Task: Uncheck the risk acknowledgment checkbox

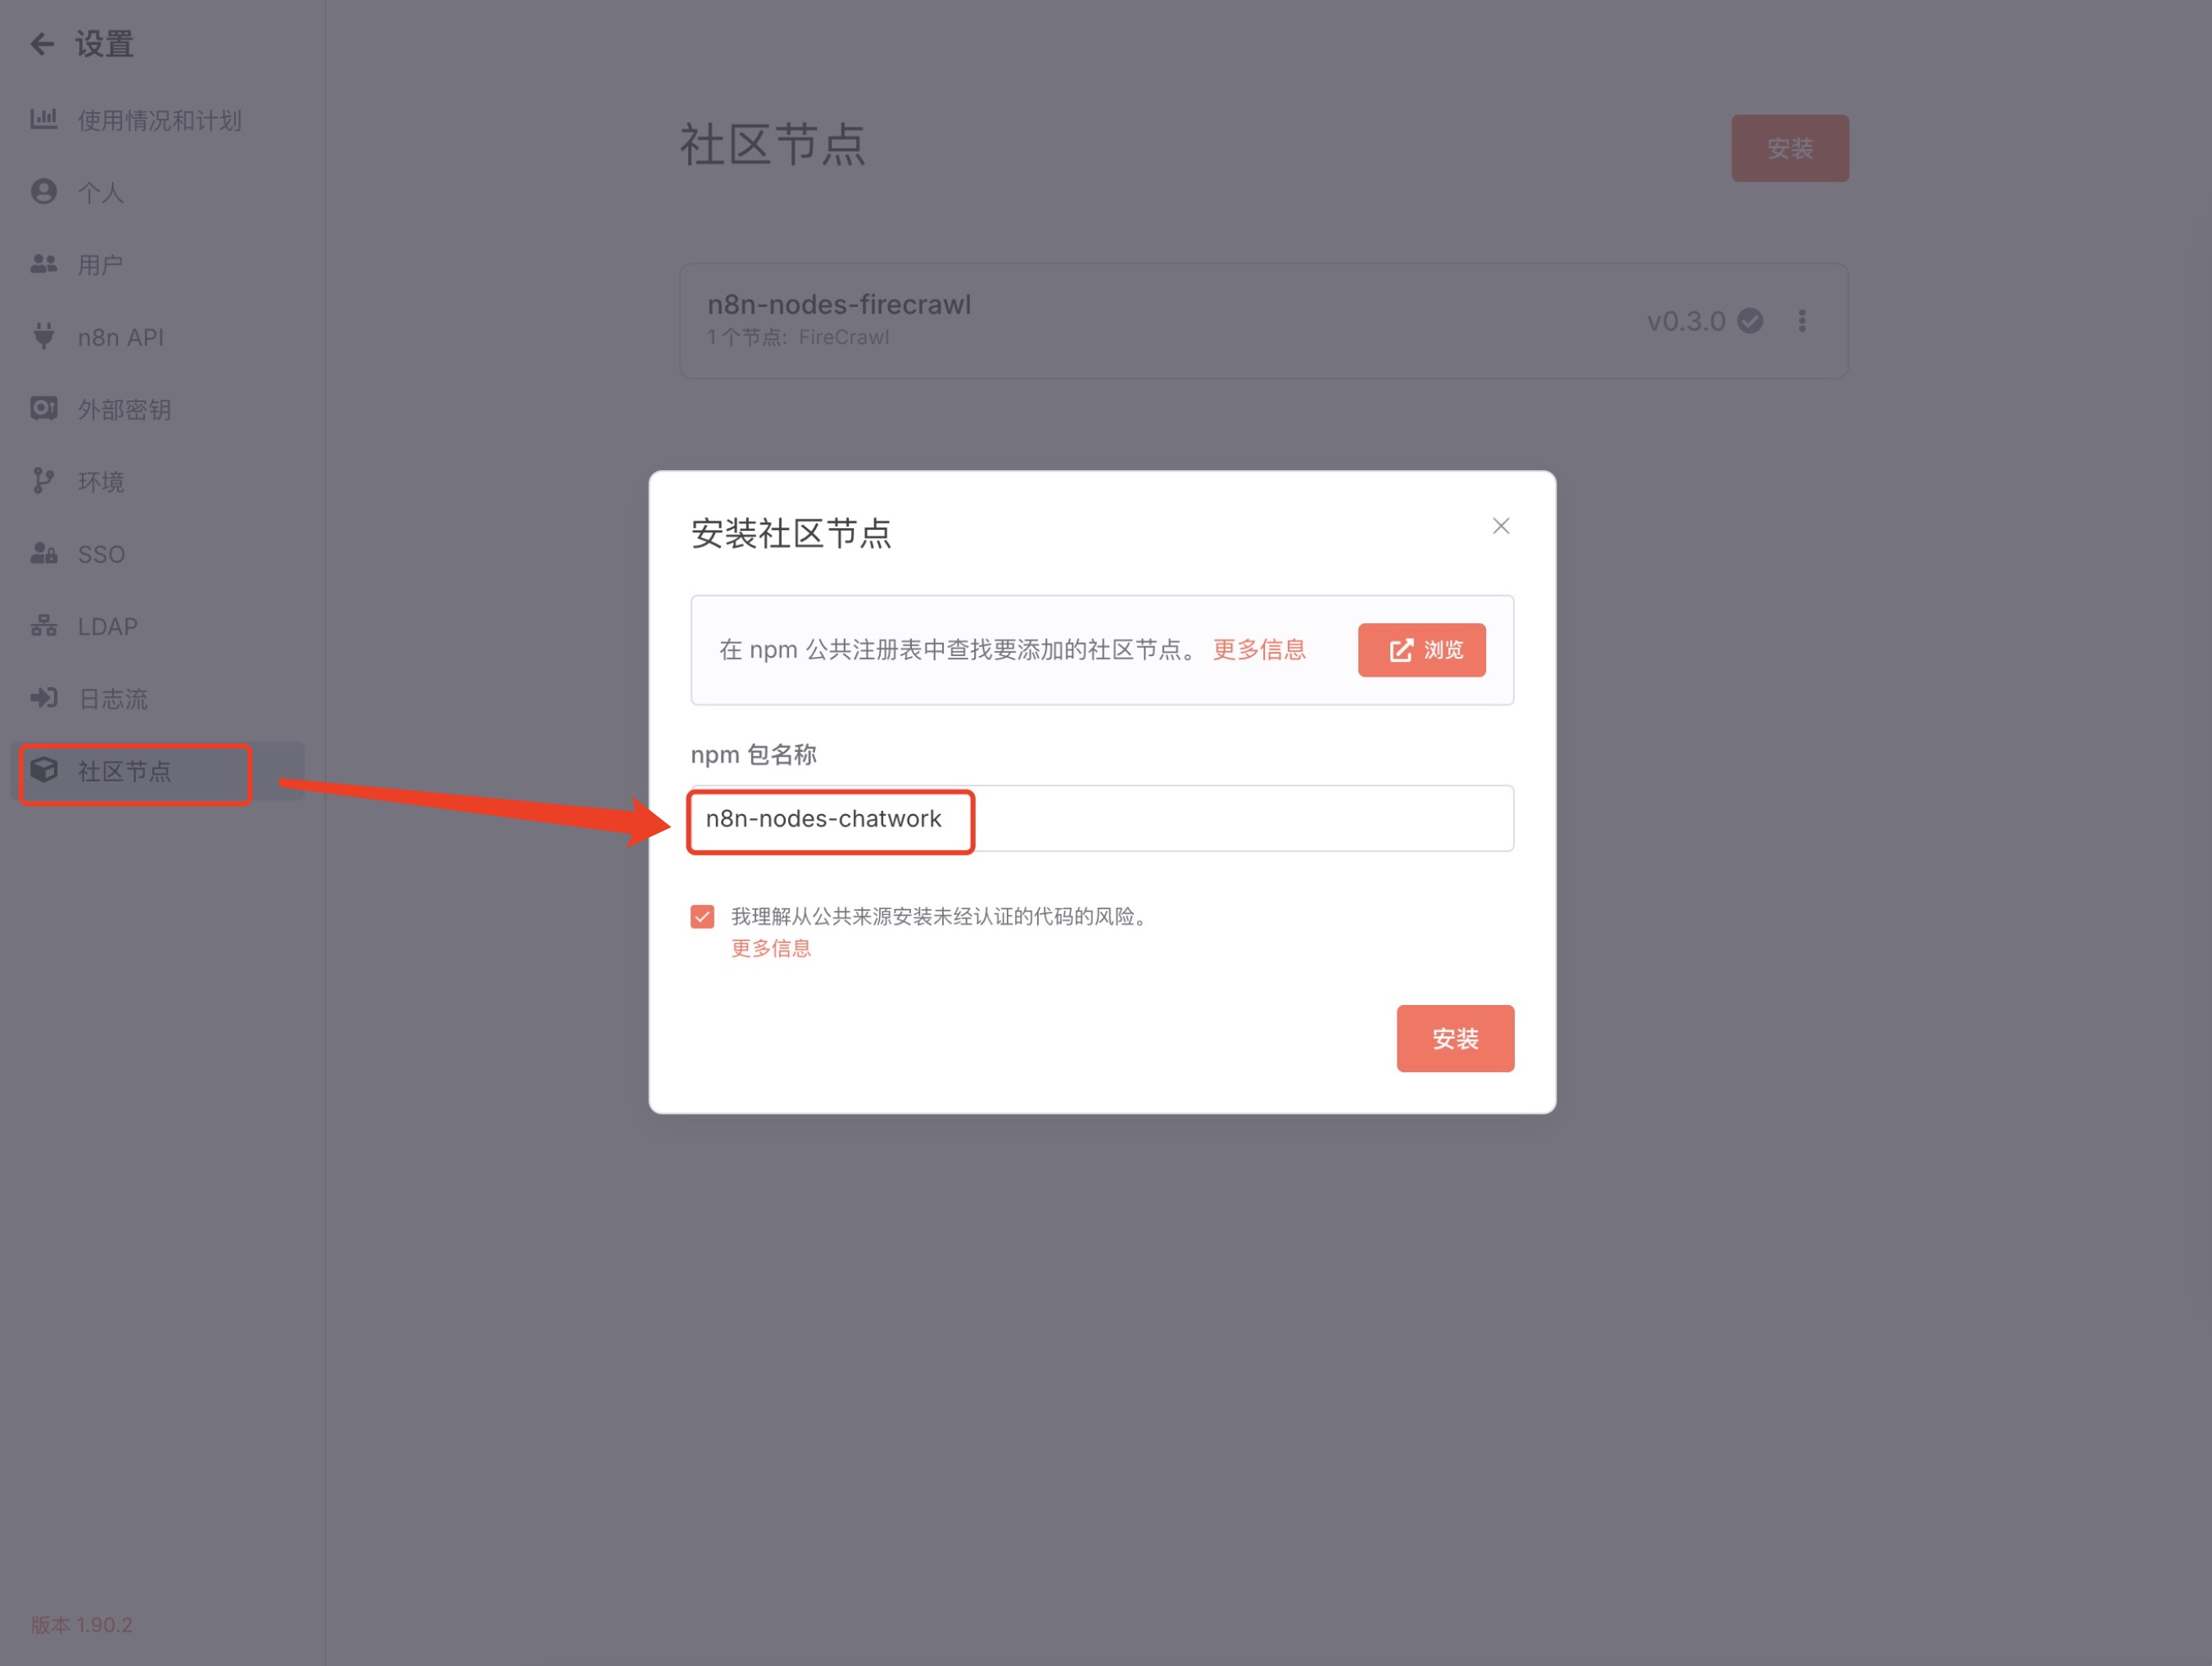Action: point(702,915)
